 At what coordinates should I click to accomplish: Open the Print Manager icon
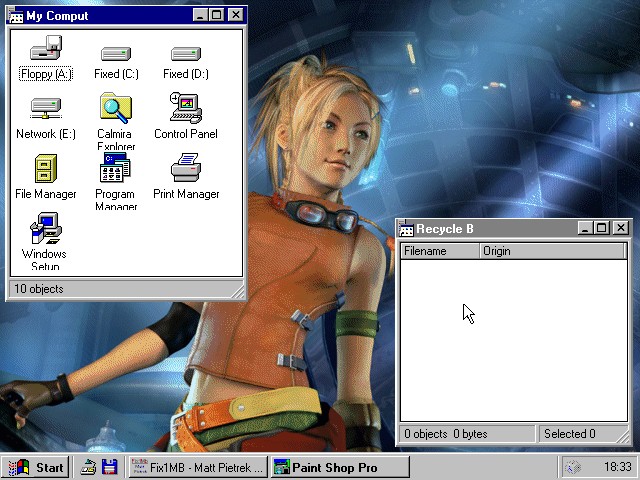click(185, 168)
